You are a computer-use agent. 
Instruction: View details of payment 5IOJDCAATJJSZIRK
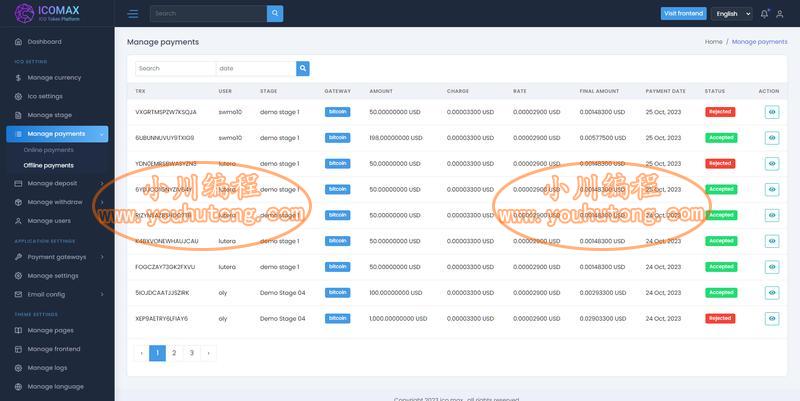coord(772,293)
